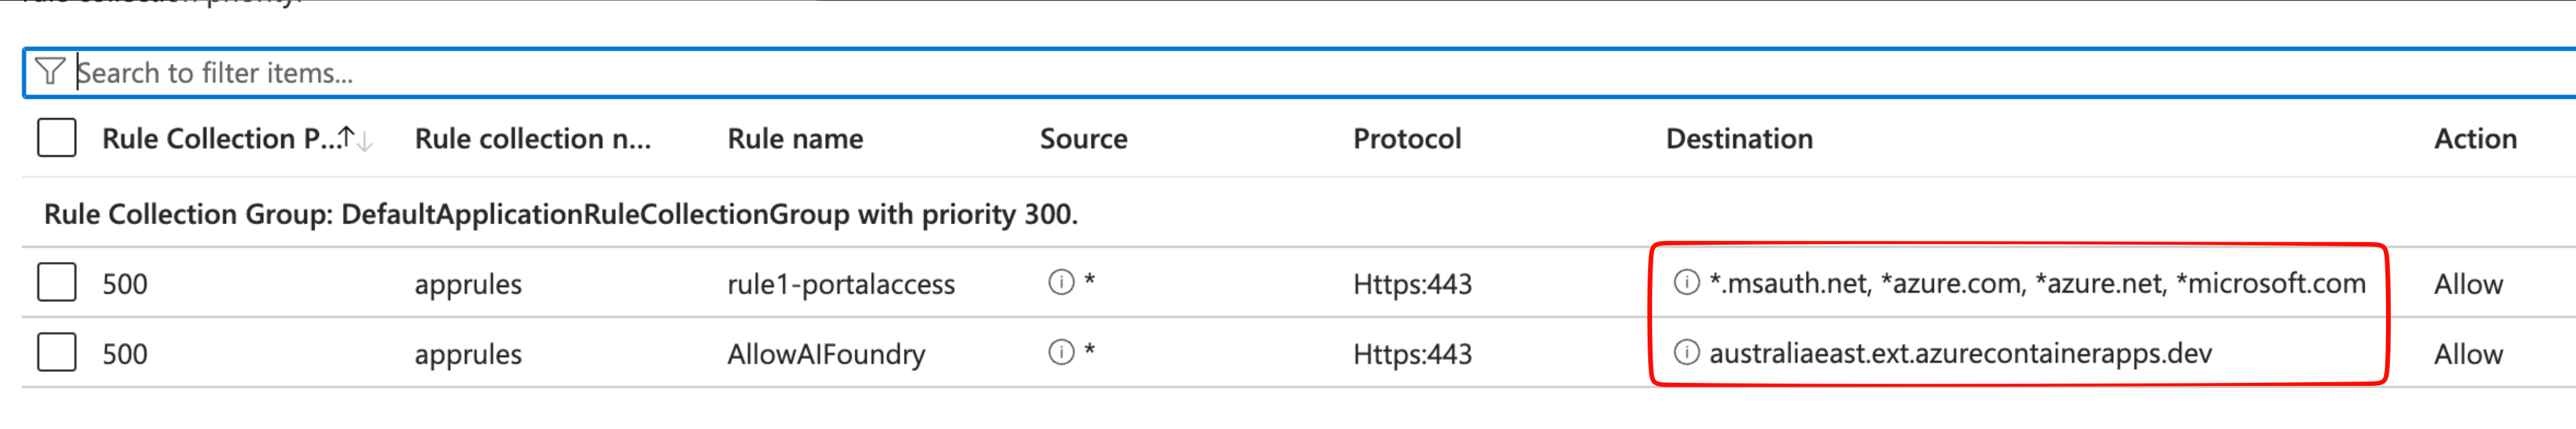Click the Protocol column header
This screenshot has height=429, width=2576.
1406,139
